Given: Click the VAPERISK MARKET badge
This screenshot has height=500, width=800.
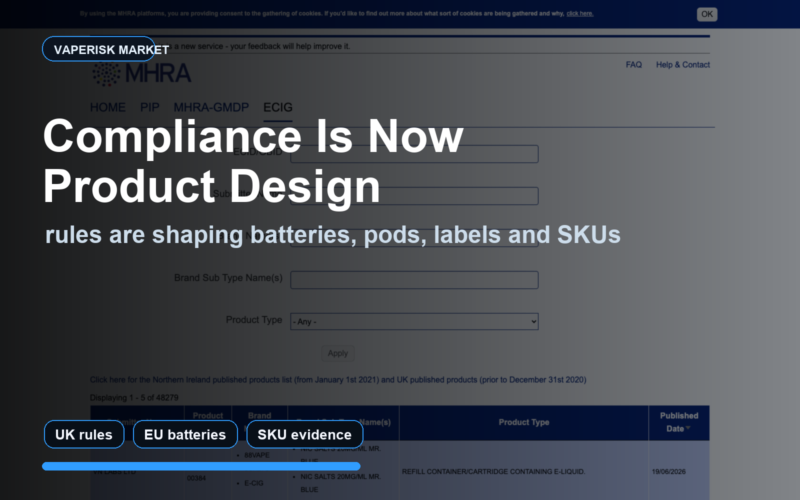Looking at the screenshot, I should point(99,49).
